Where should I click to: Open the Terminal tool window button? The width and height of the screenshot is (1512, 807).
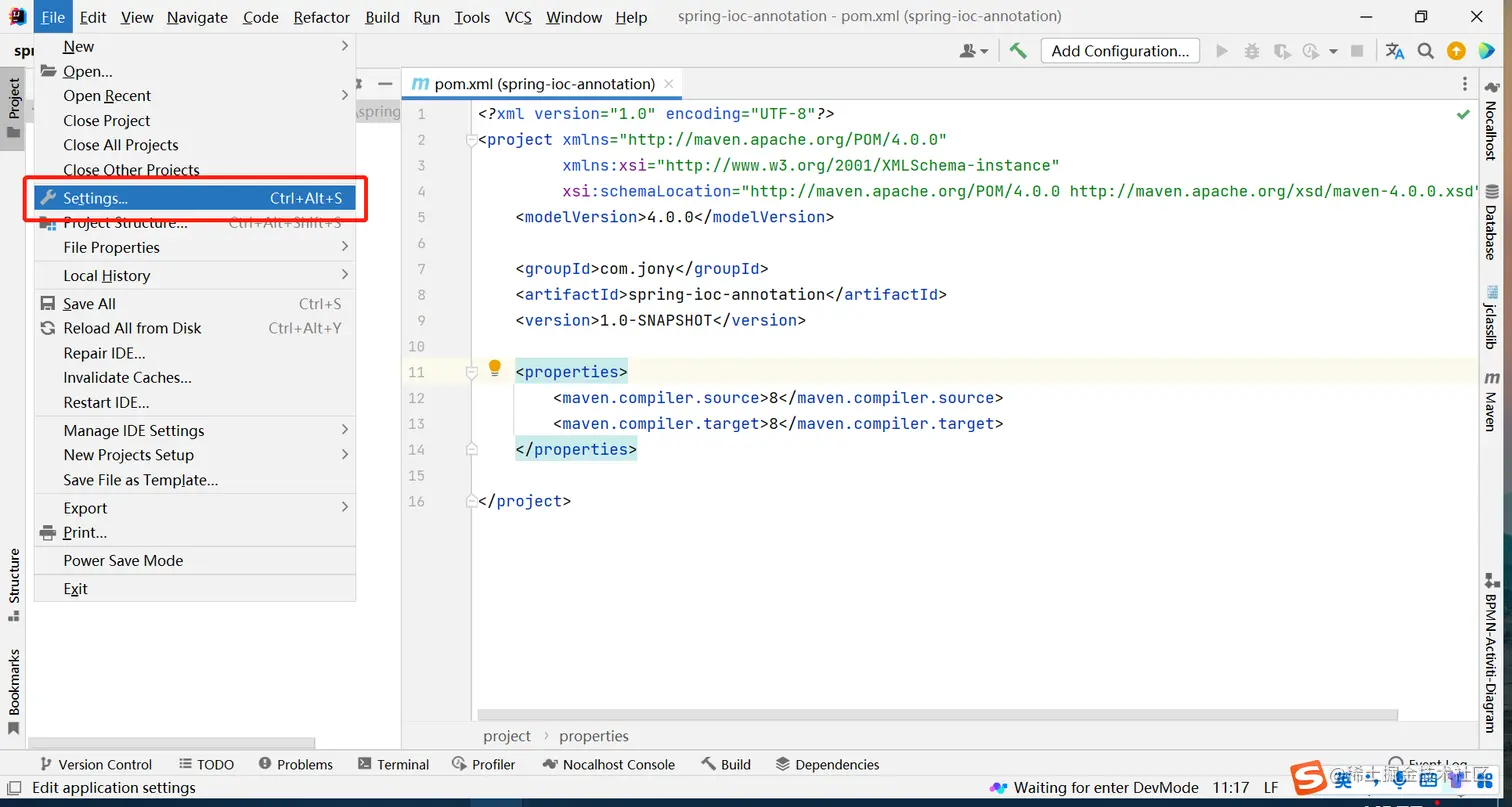tap(394, 765)
